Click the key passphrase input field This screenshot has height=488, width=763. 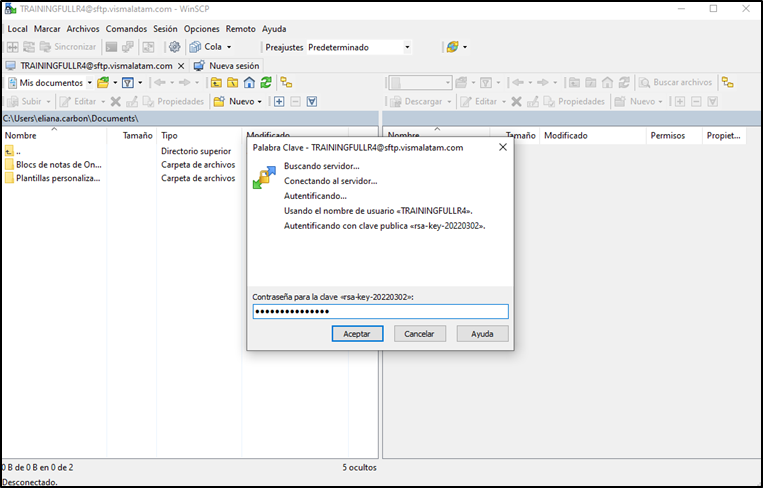(x=381, y=311)
